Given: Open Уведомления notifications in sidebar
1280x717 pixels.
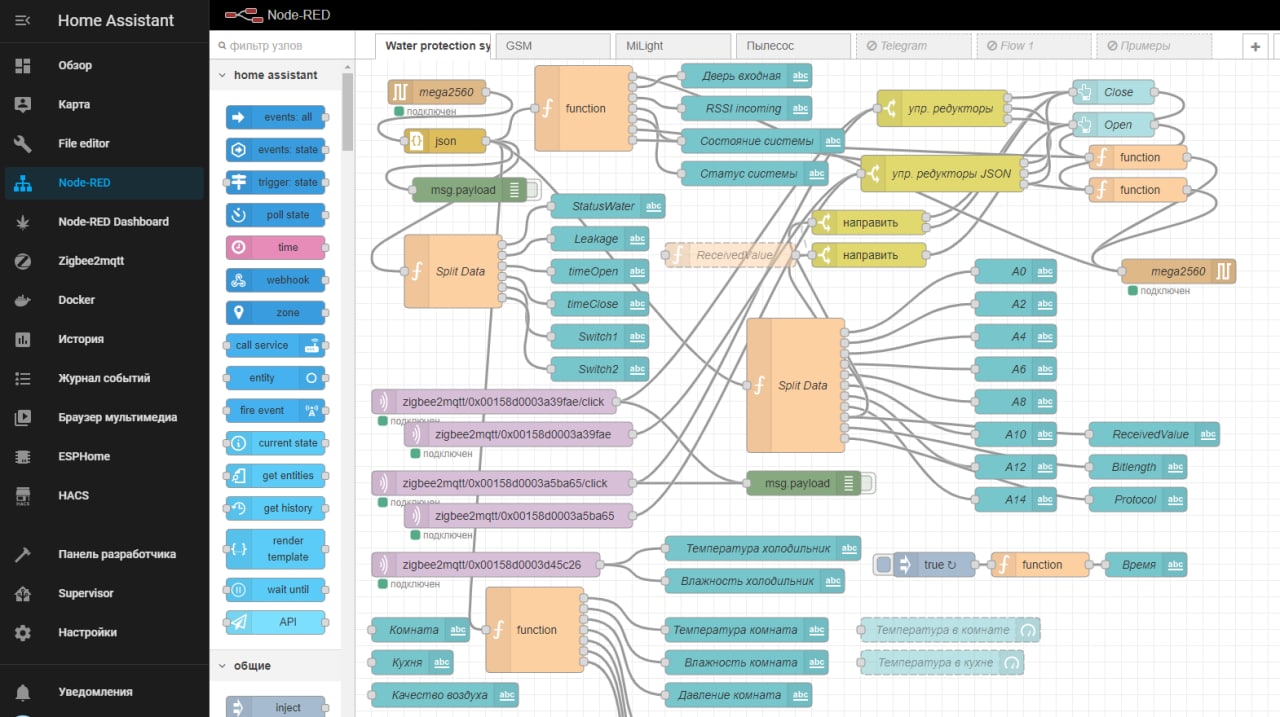Looking at the screenshot, I should tap(104, 691).
